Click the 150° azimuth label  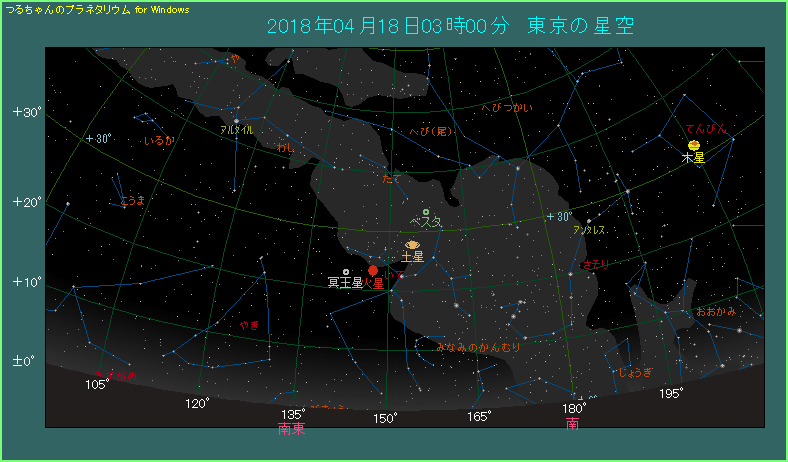(x=385, y=416)
